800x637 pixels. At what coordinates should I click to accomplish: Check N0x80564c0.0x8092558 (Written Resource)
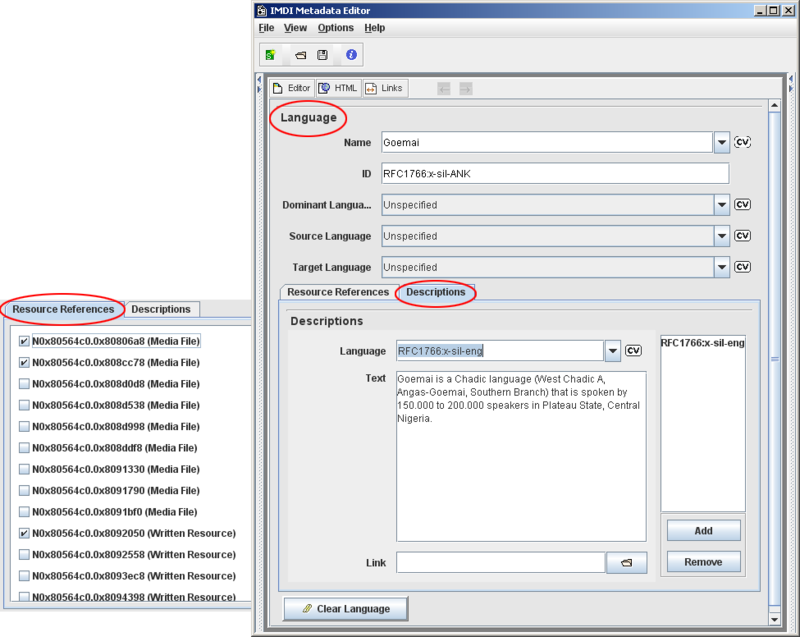click(x=24, y=554)
